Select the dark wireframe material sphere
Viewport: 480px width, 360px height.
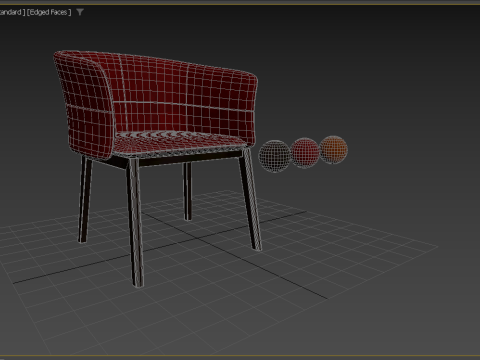(275, 156)
